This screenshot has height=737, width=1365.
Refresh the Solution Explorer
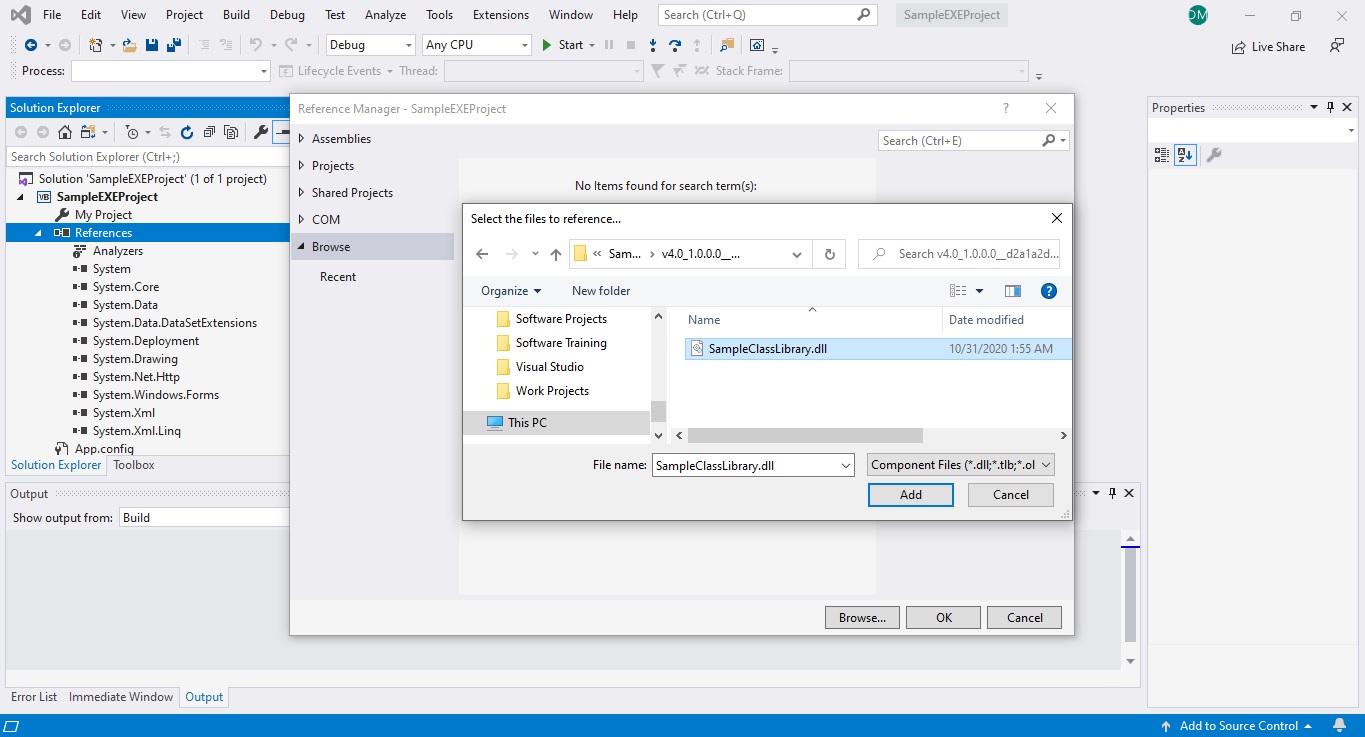pos(186,131)
